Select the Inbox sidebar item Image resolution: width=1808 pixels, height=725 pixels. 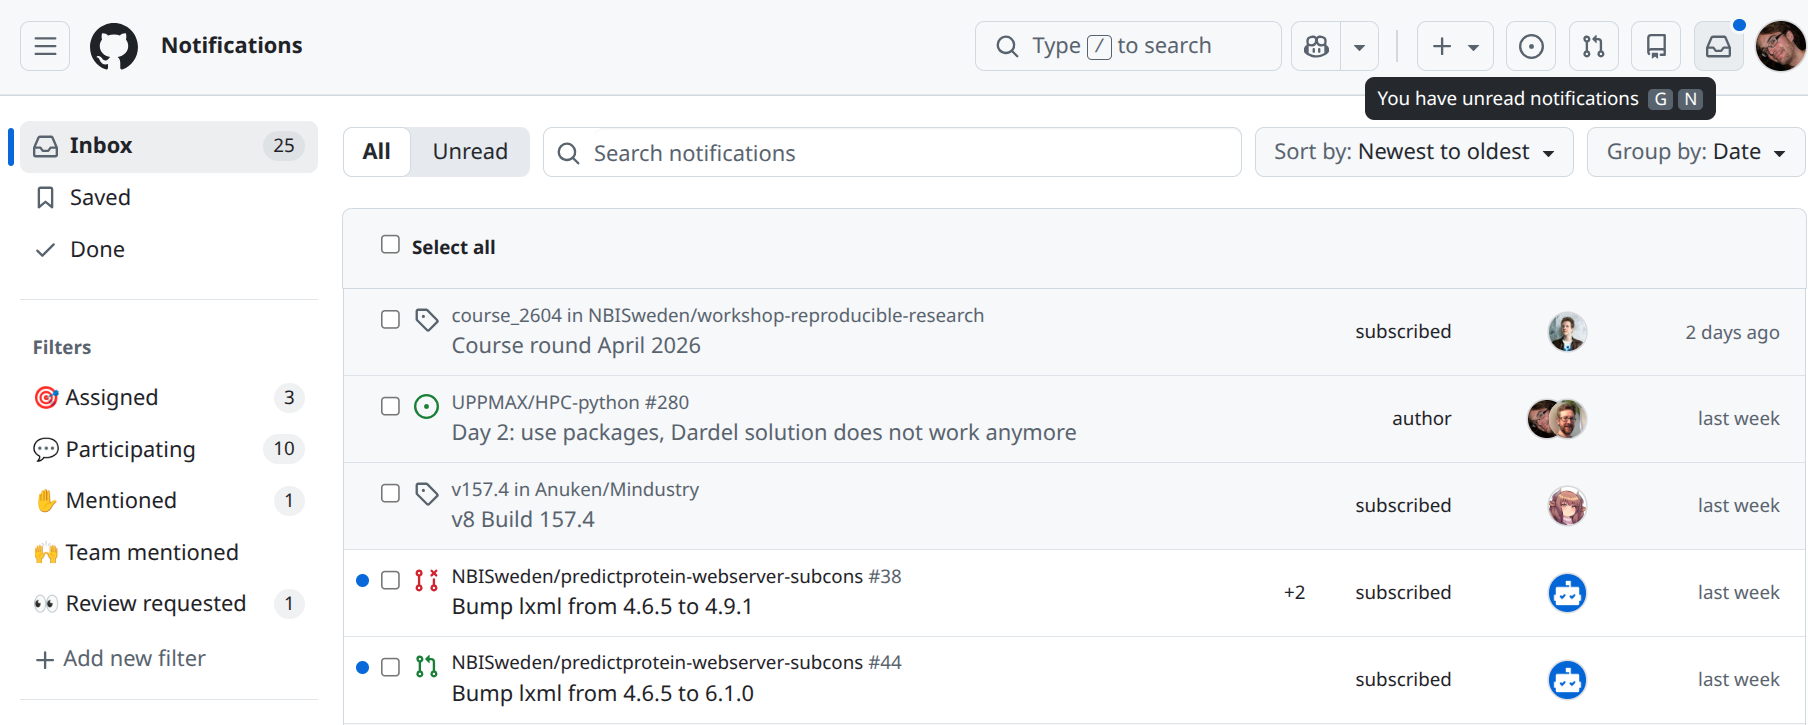[169, 146]
